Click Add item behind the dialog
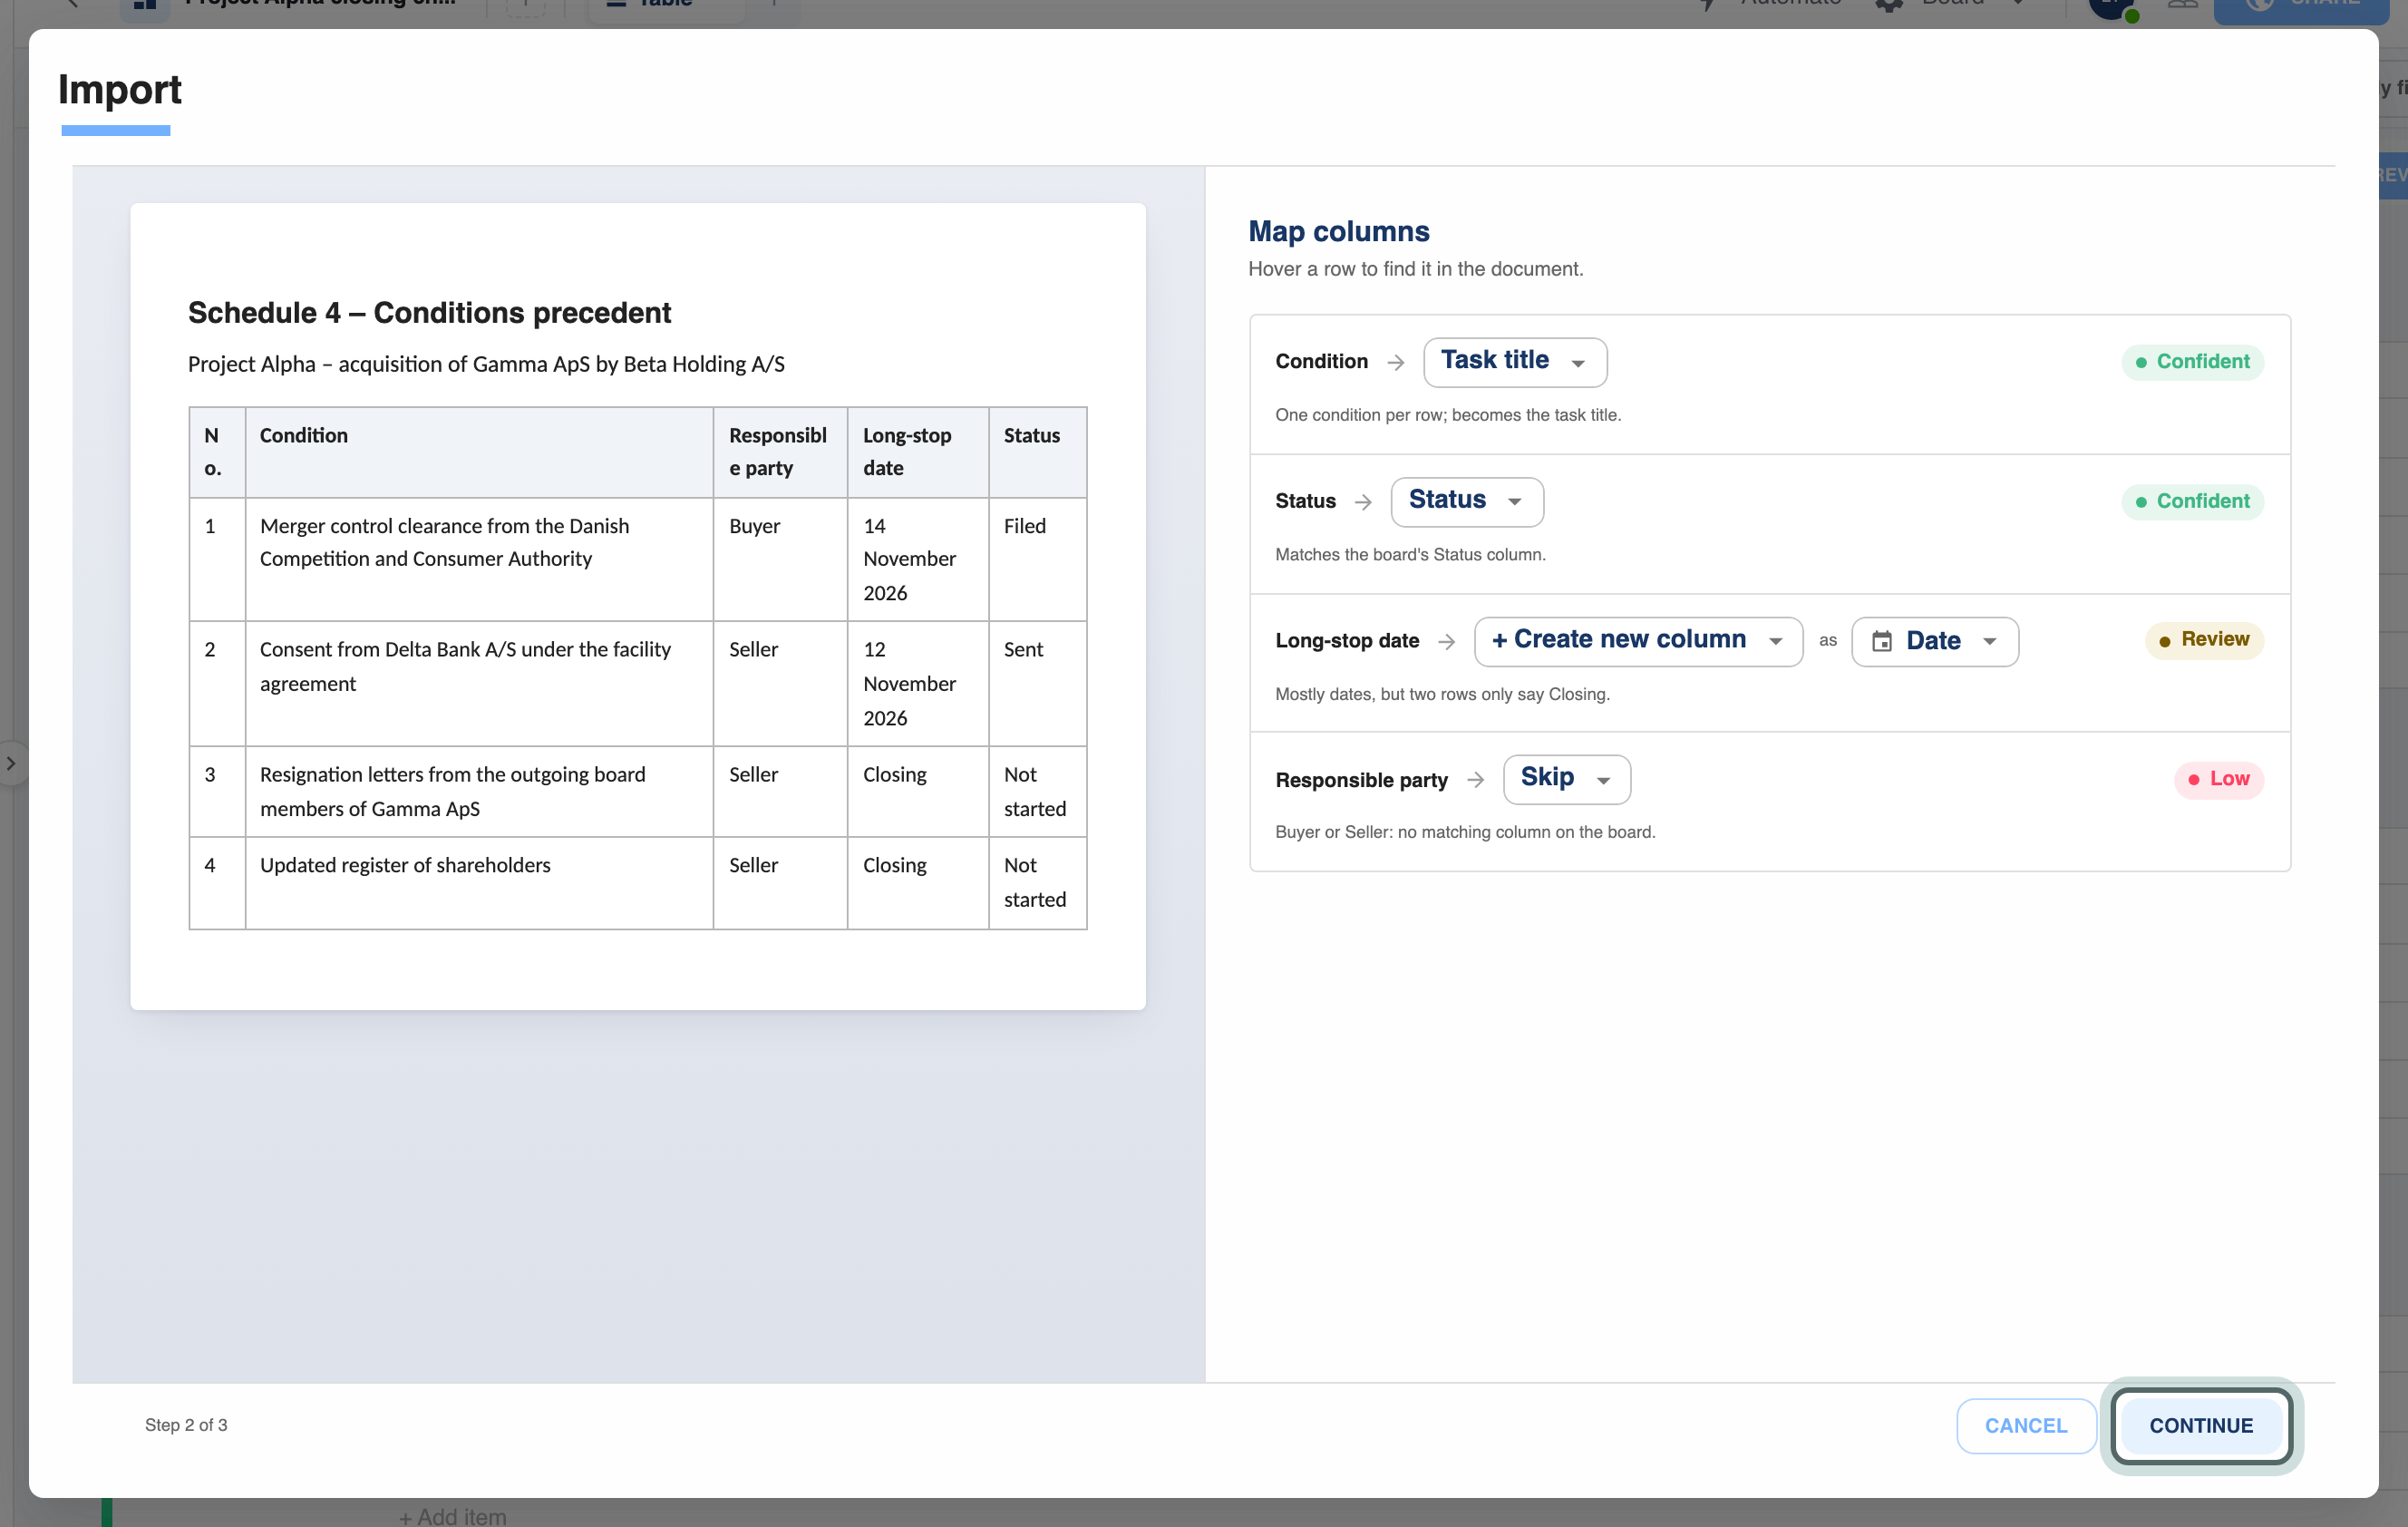 click(453, 1516)
